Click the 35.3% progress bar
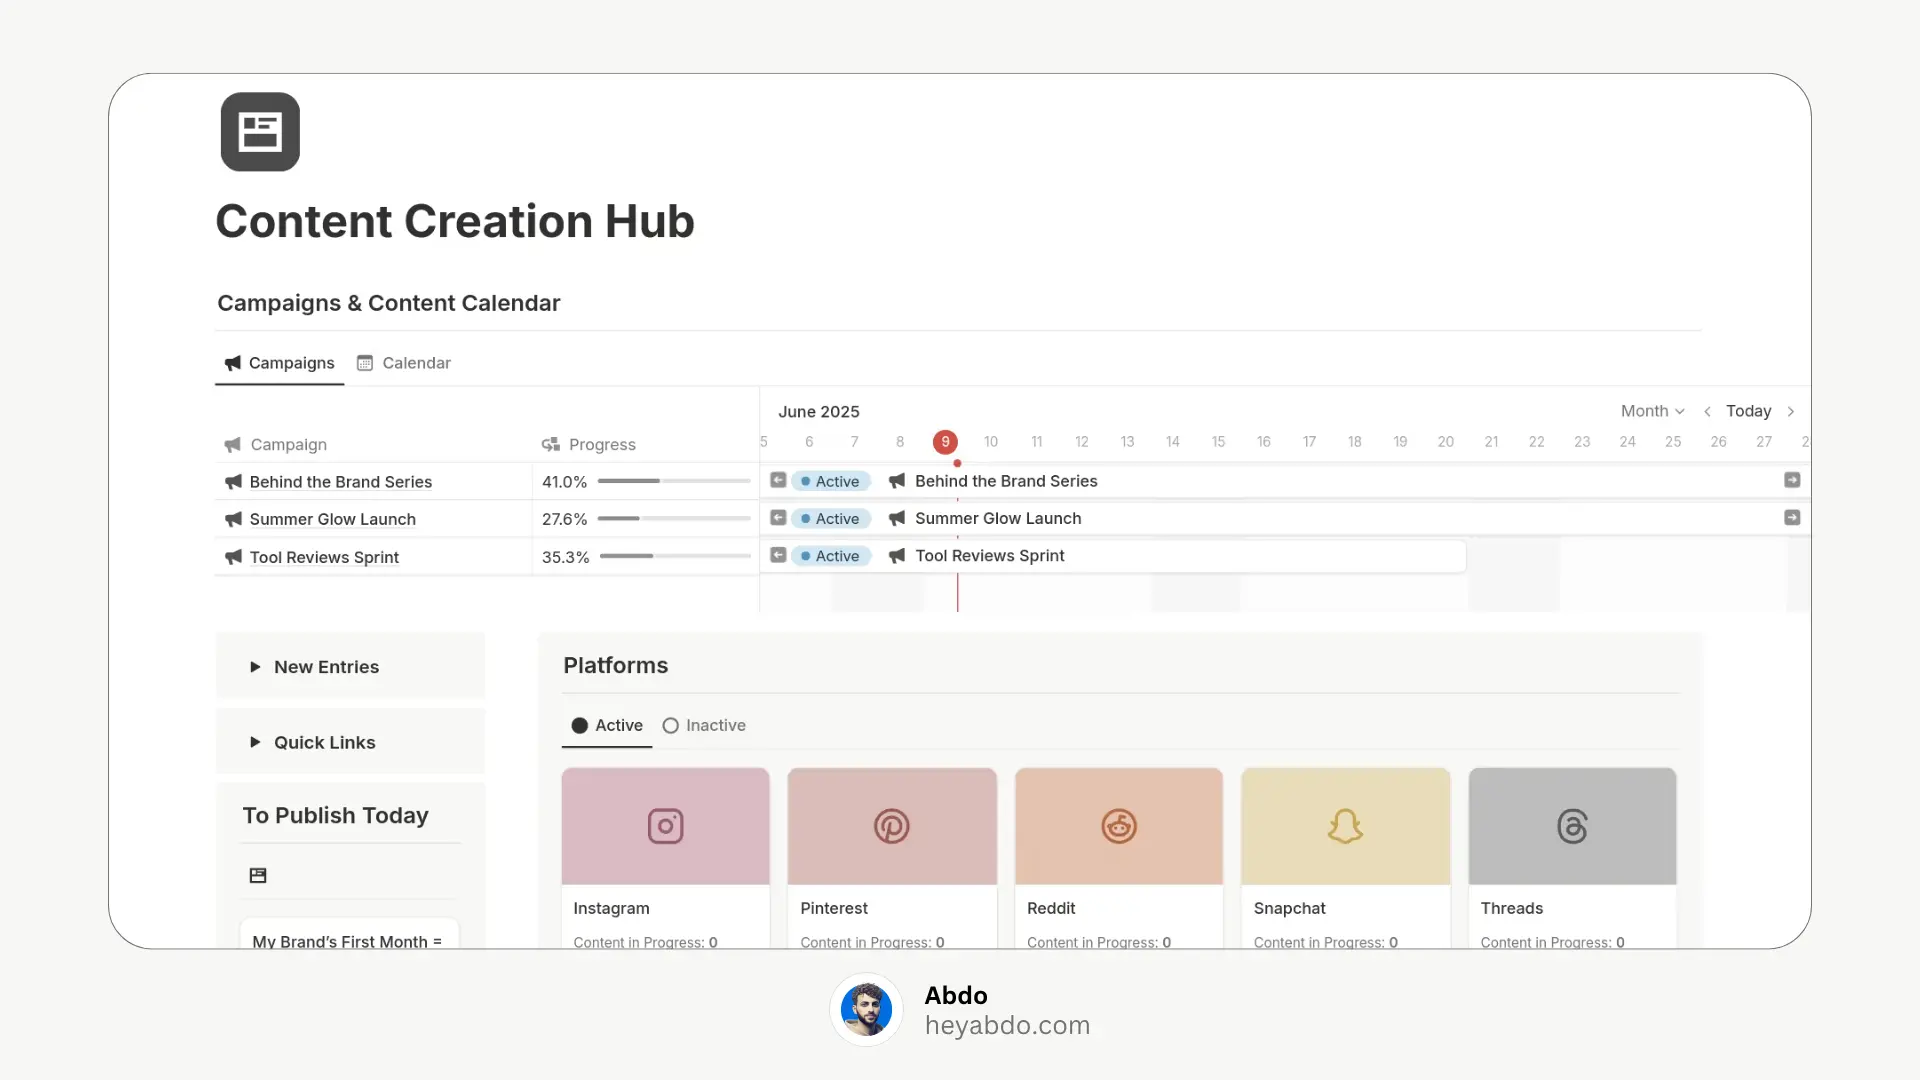This screenshot has width=1920, height=1080. tap(674, 556)
